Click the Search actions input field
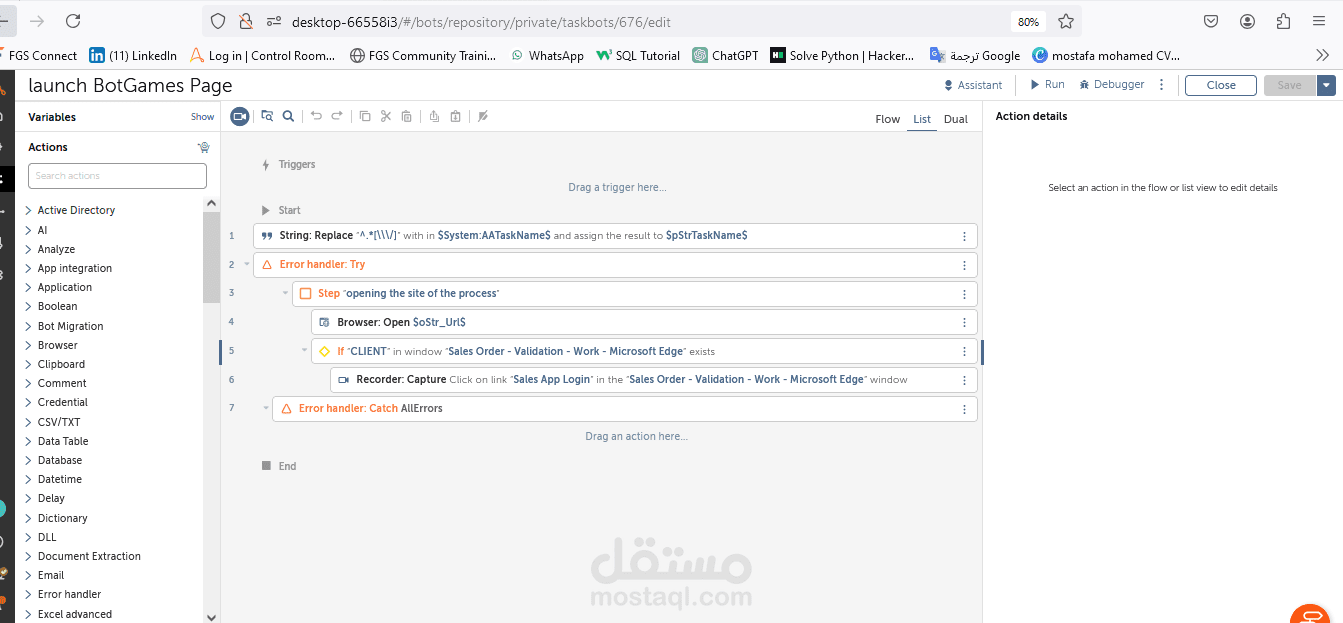This screenshot has height=623, width=1343. tap(117, 175)
